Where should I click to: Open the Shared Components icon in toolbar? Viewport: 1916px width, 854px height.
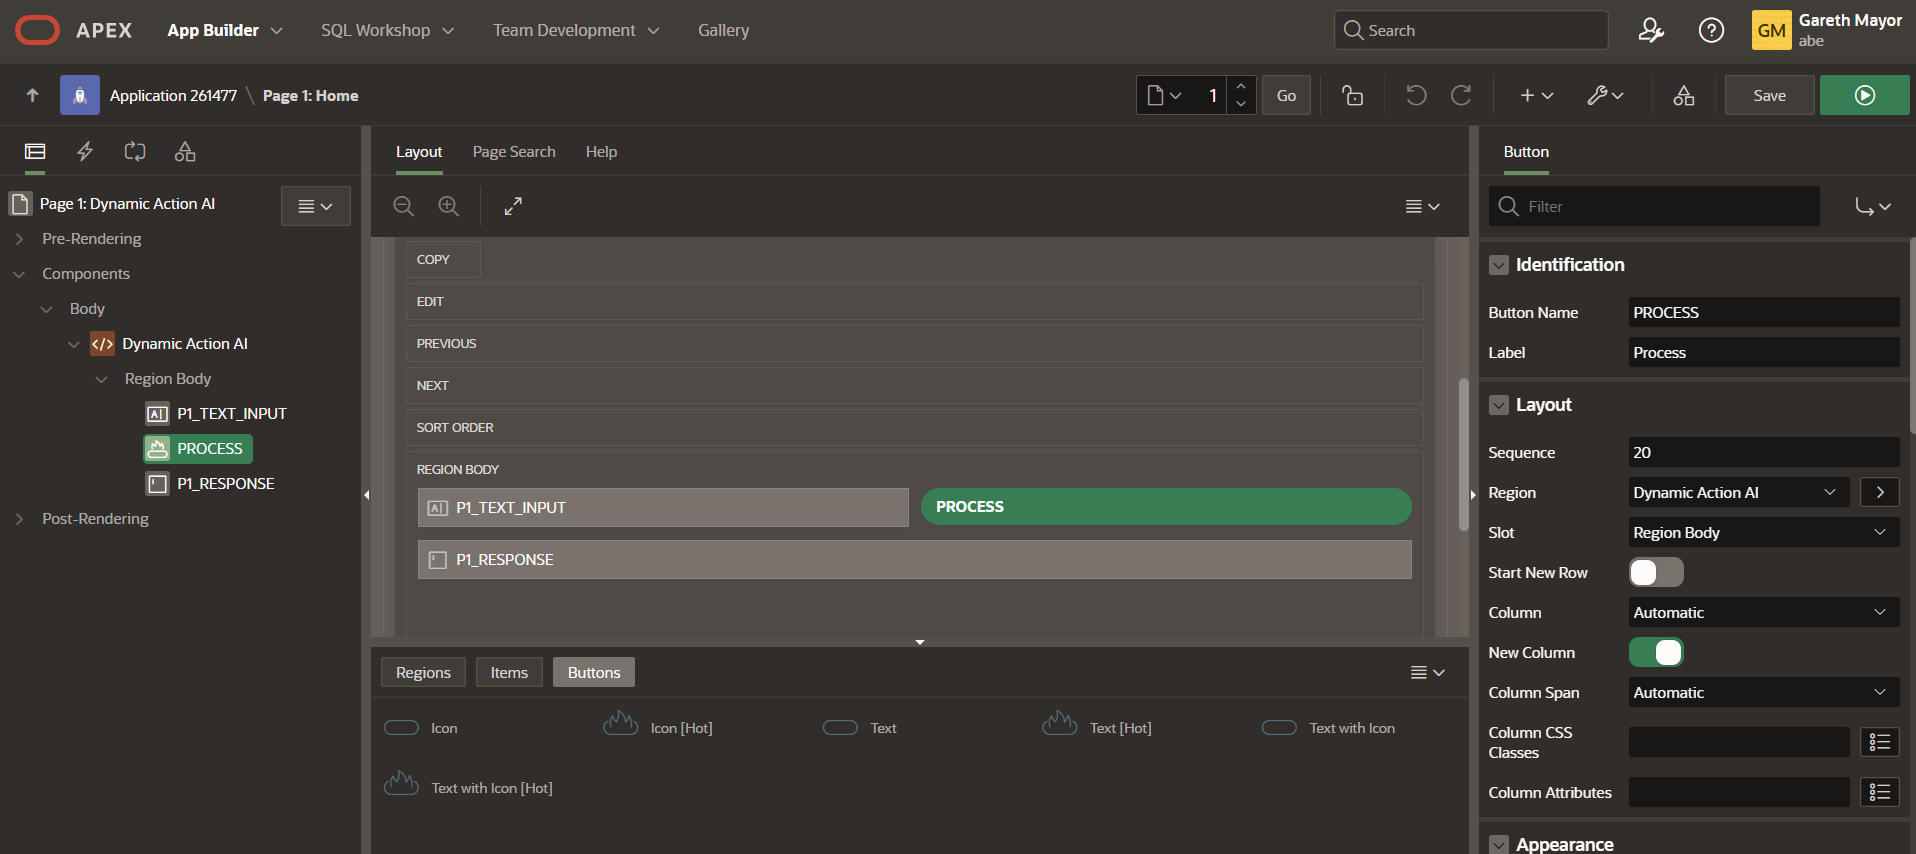(1684, 95)
